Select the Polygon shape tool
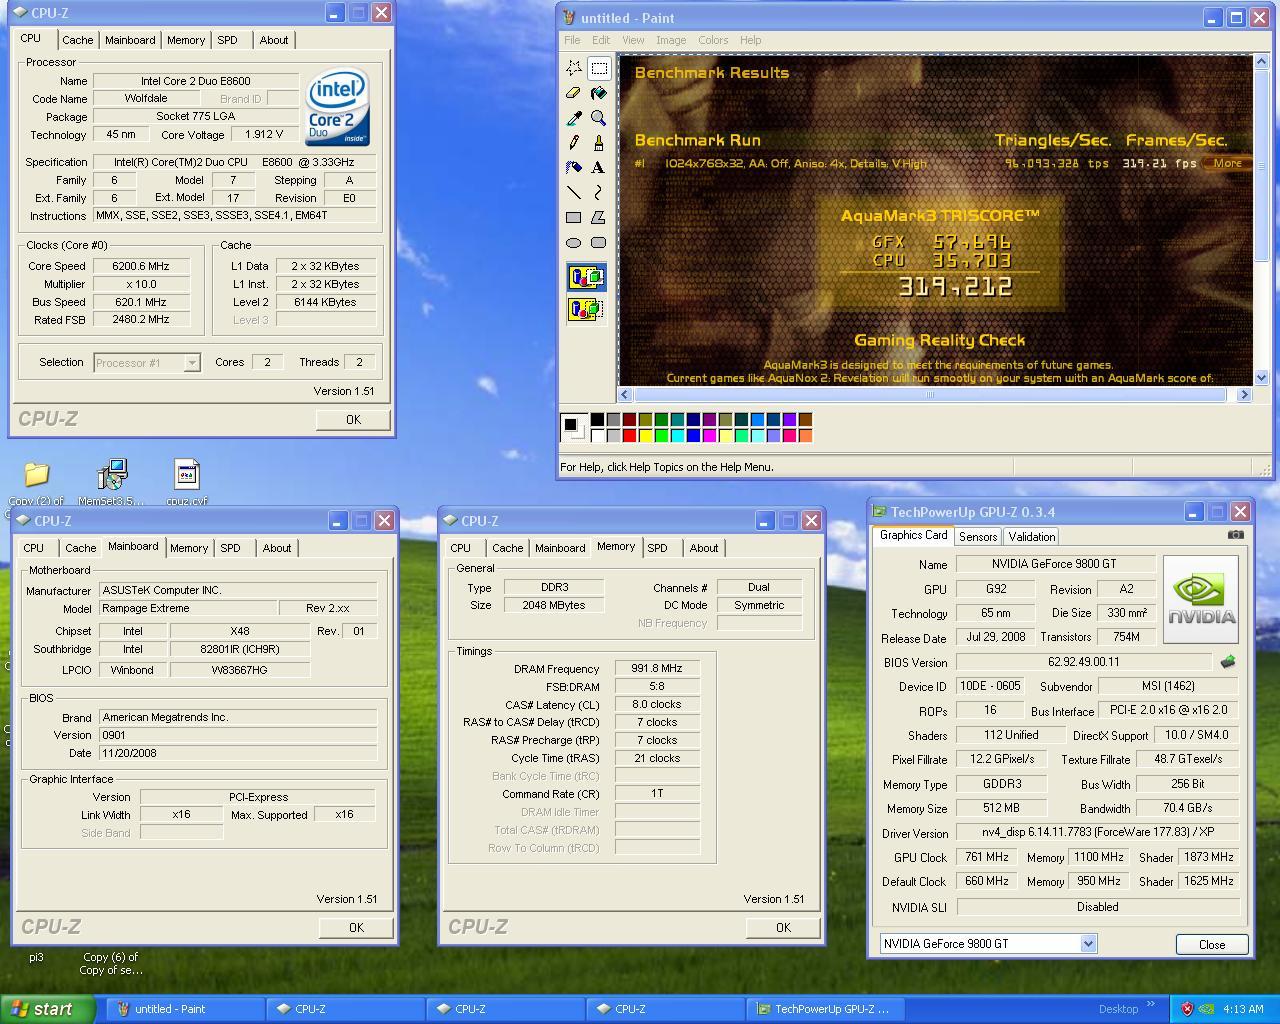This screenshot has width=1280, height=1024. pos(599,218)
